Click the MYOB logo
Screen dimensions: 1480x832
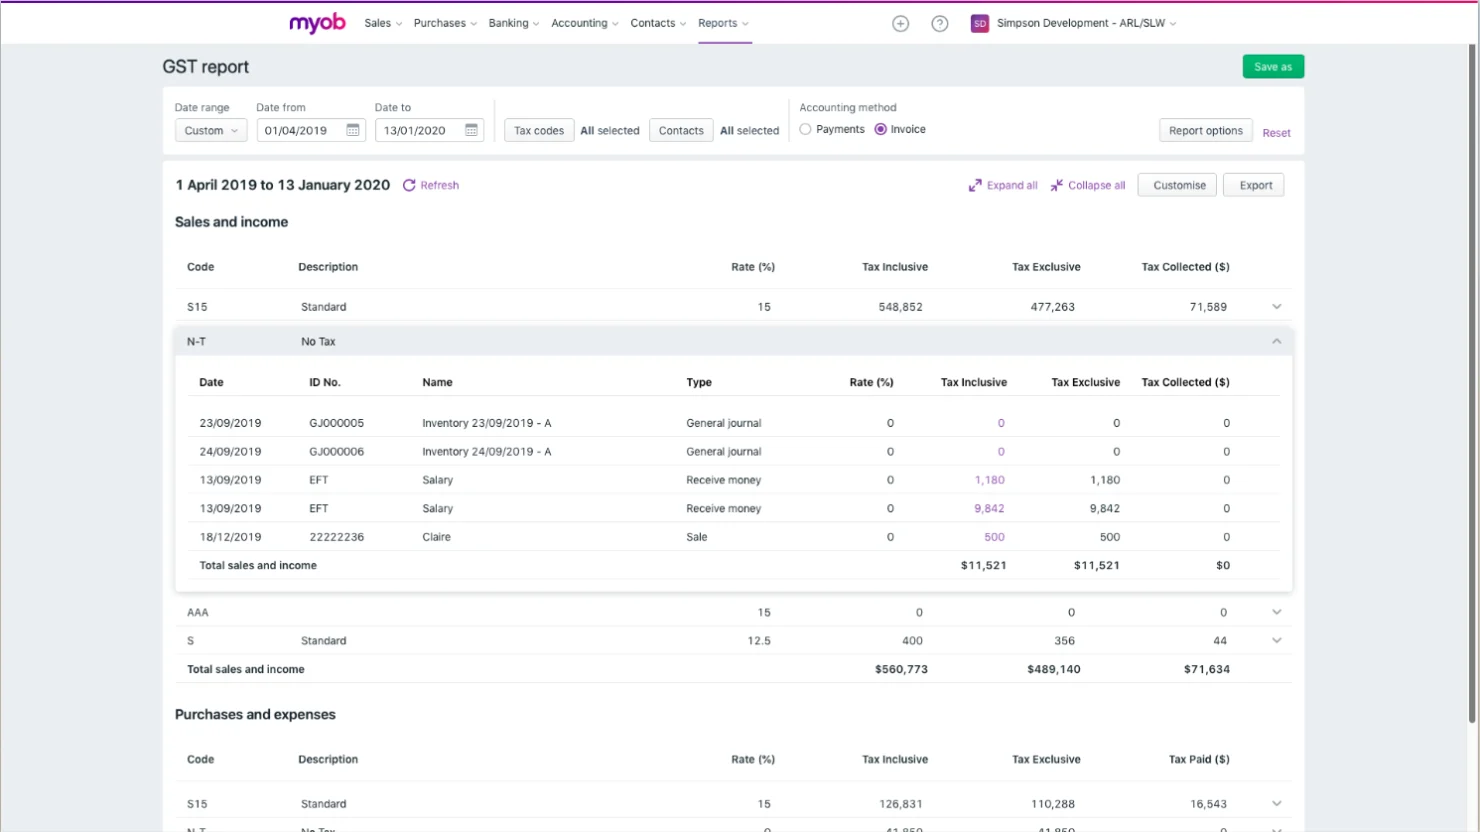click(316, 23)
